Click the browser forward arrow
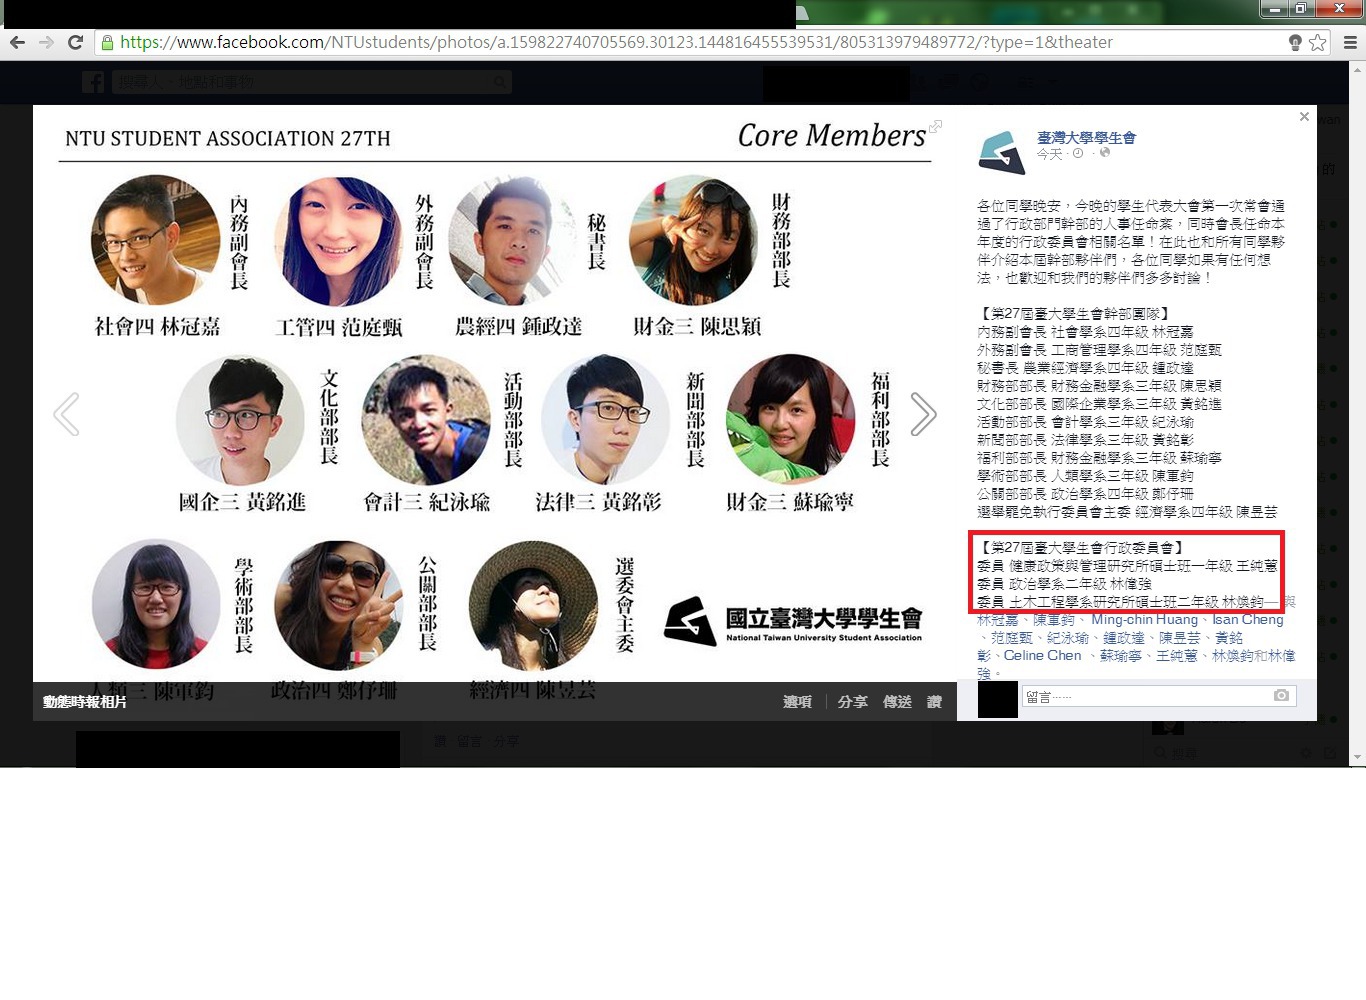Image resolution: width=1366 pixels, height=1000 pixels. (x=46, y=42)
